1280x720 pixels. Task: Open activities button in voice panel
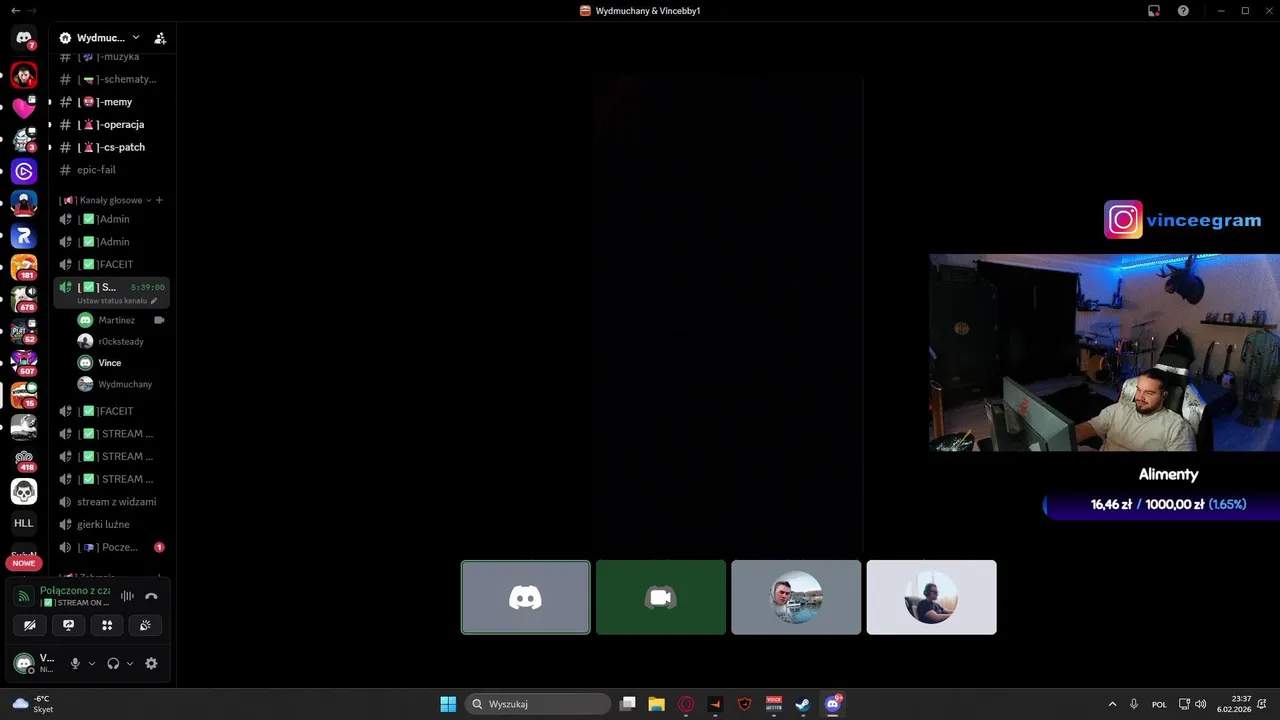point(107,625)
